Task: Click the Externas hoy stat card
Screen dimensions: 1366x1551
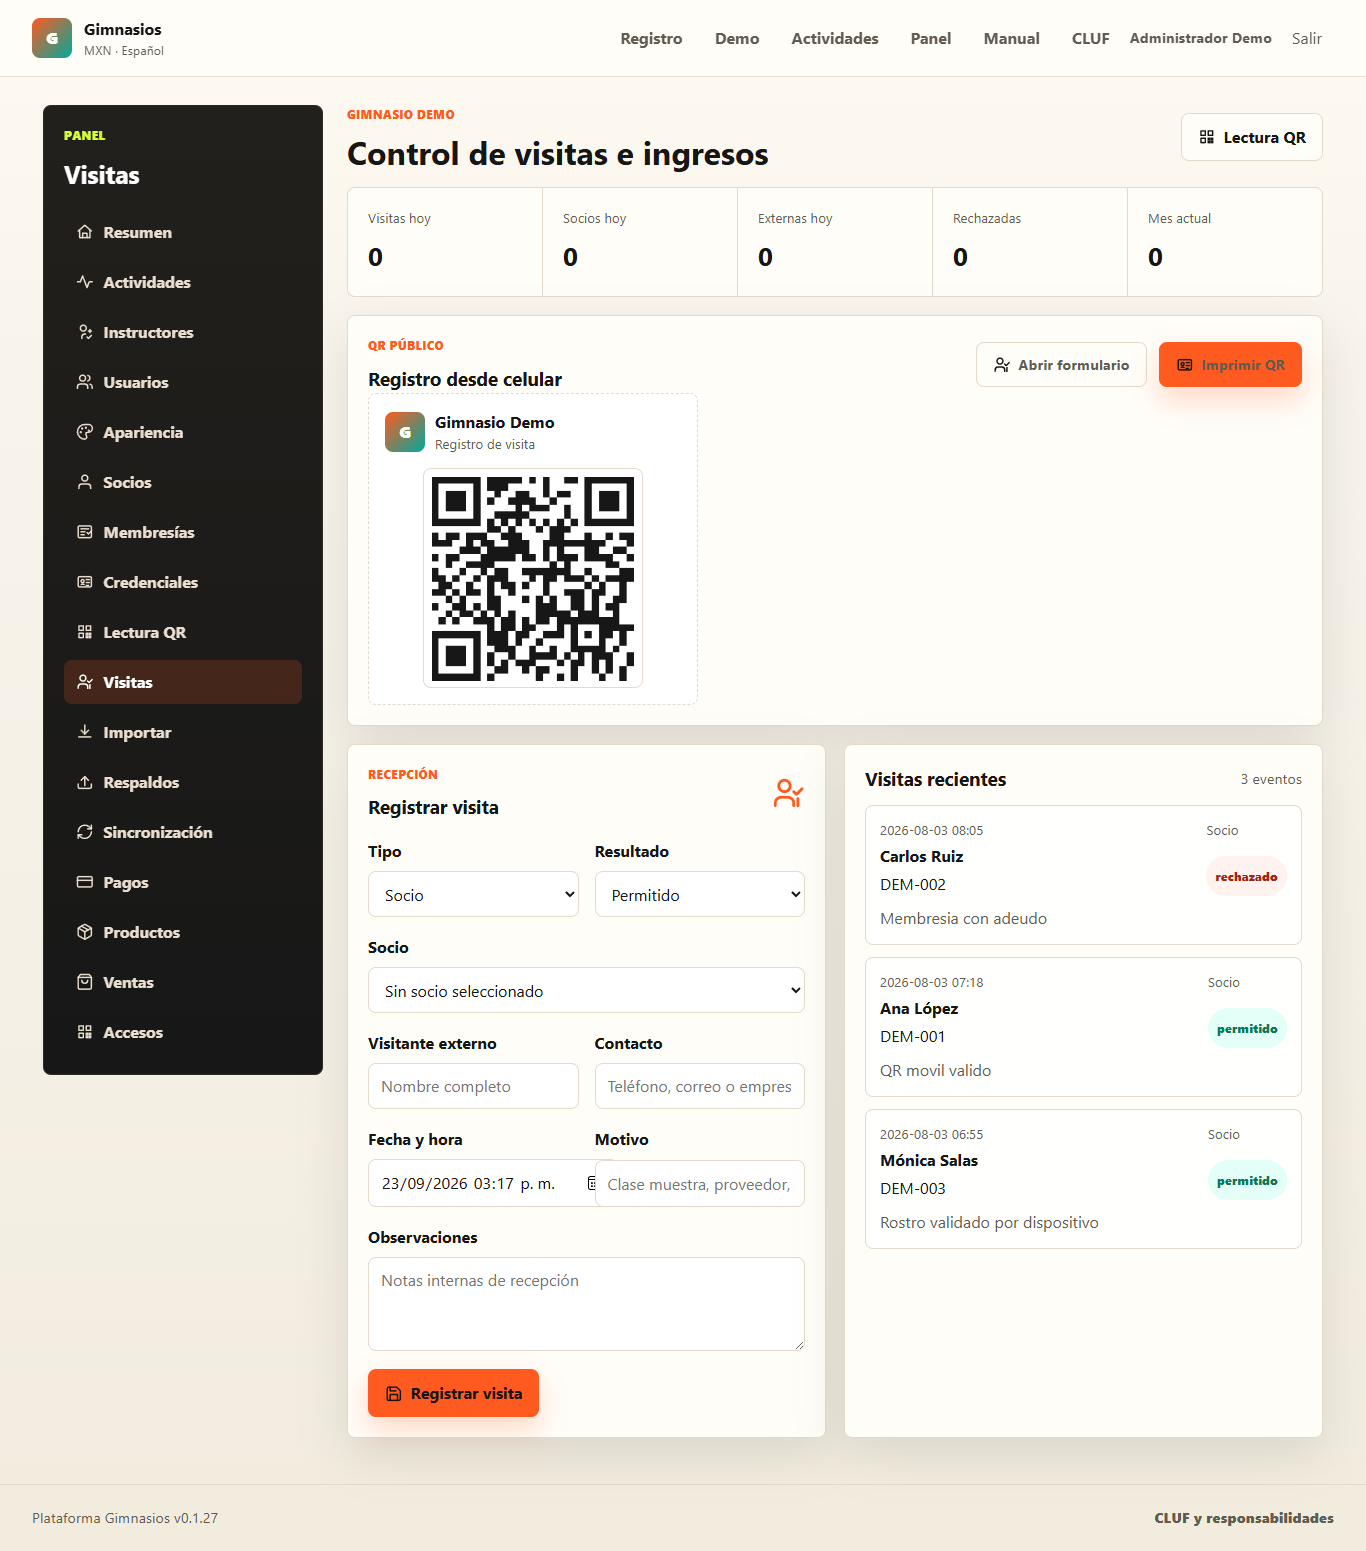Action: point(835,242)
